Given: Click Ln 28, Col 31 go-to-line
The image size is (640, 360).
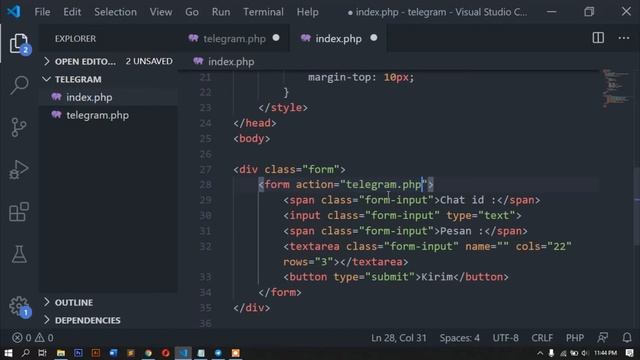Looking at the screenshot, I should click(398, 338).
